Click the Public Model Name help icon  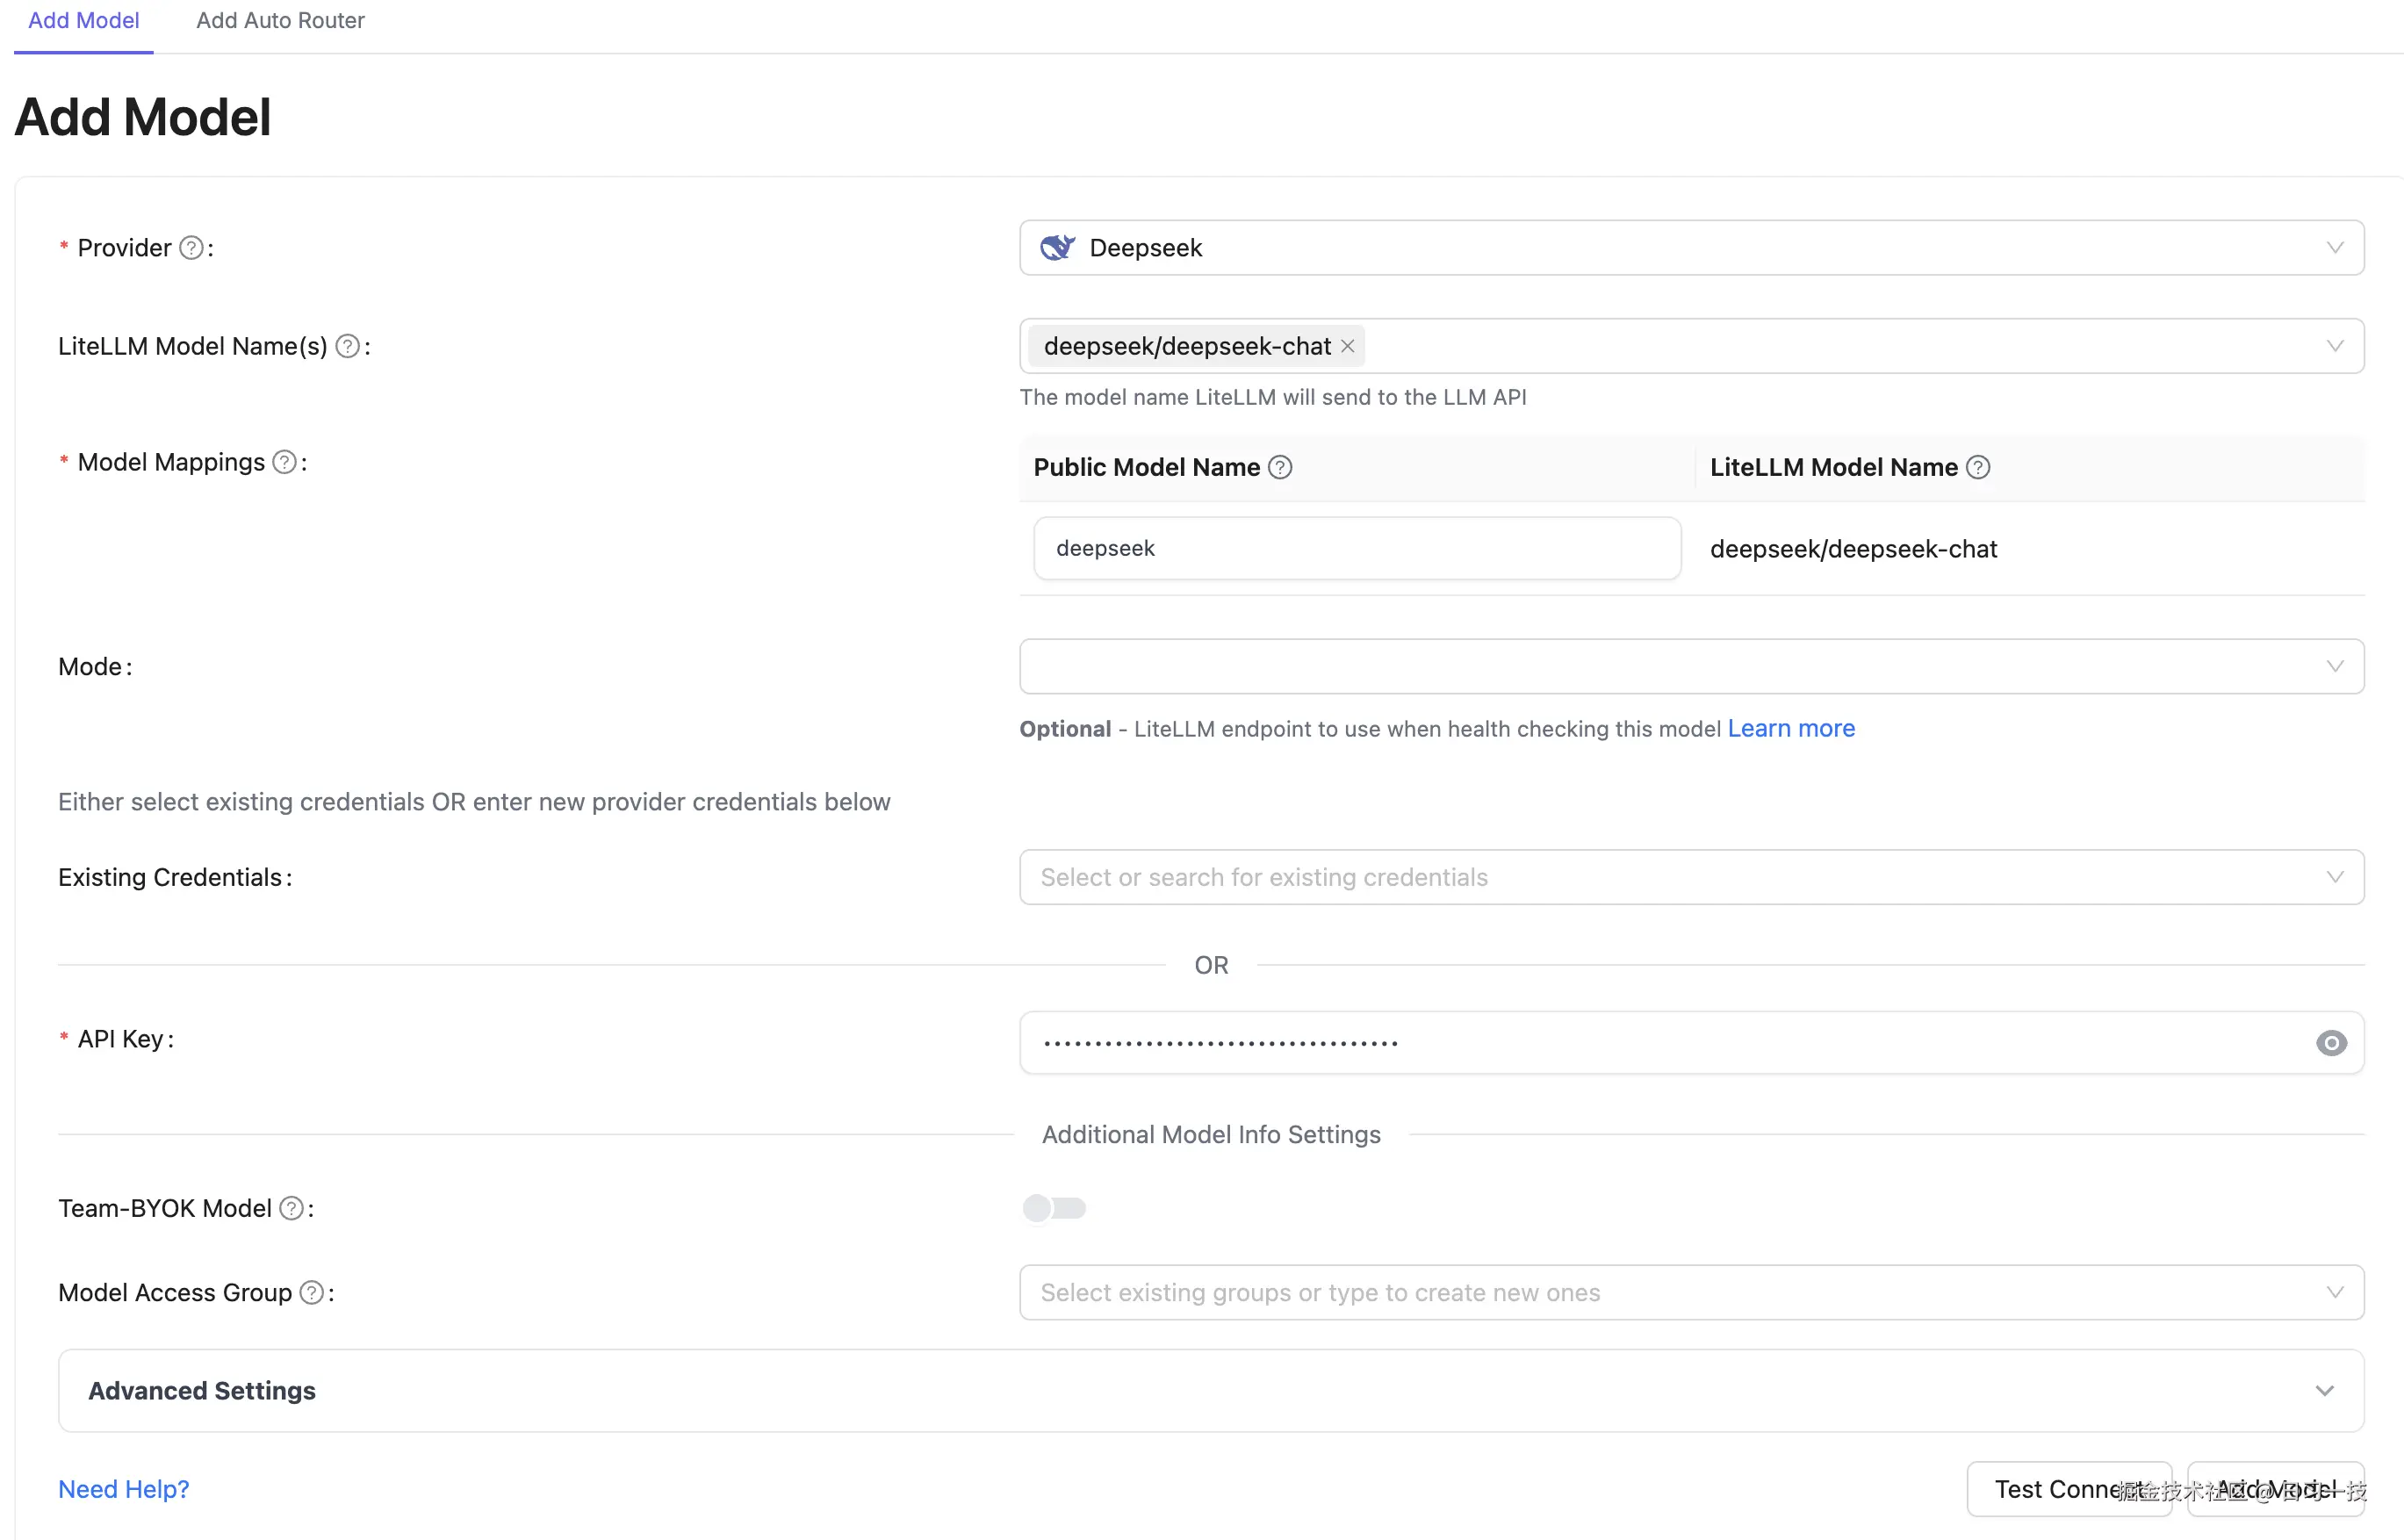point(1280,466)
